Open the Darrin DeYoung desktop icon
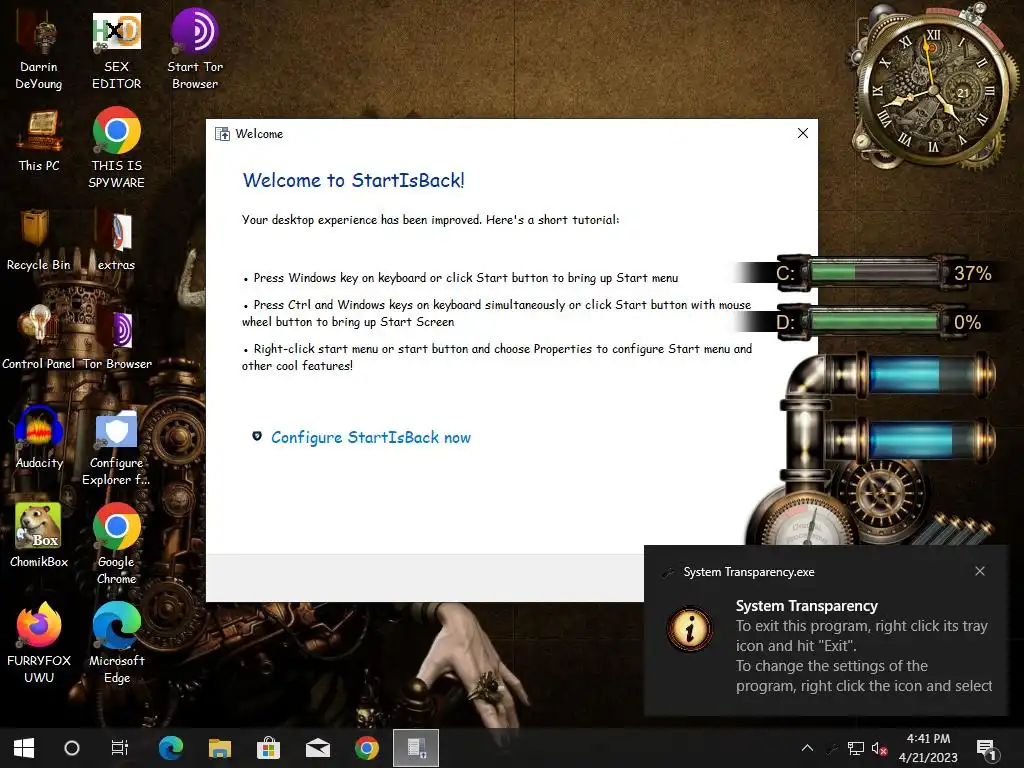The height and width of the screenshot is (768, 1024). [39, 52]
